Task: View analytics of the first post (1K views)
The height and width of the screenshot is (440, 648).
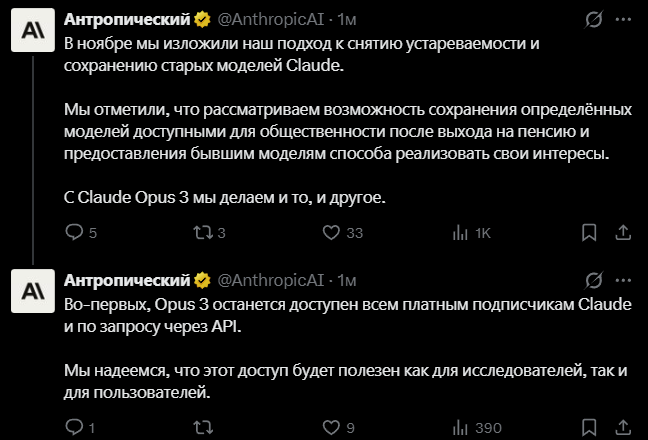Action: (x=461, y=233)
